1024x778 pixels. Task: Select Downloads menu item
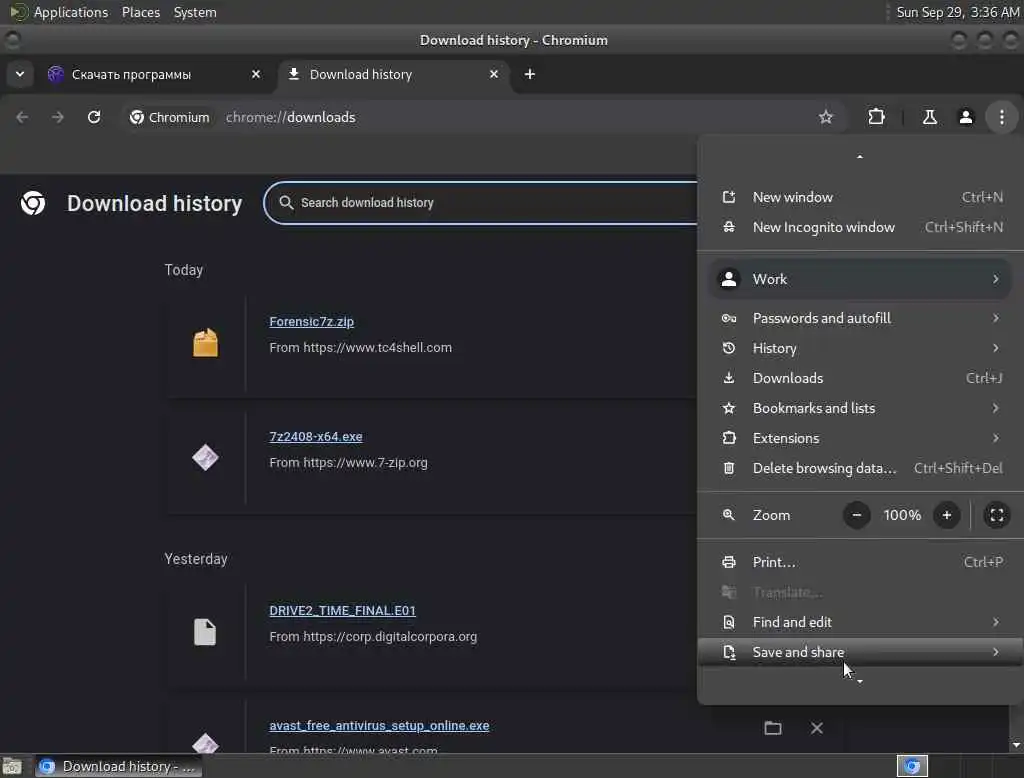click(861, 378)
